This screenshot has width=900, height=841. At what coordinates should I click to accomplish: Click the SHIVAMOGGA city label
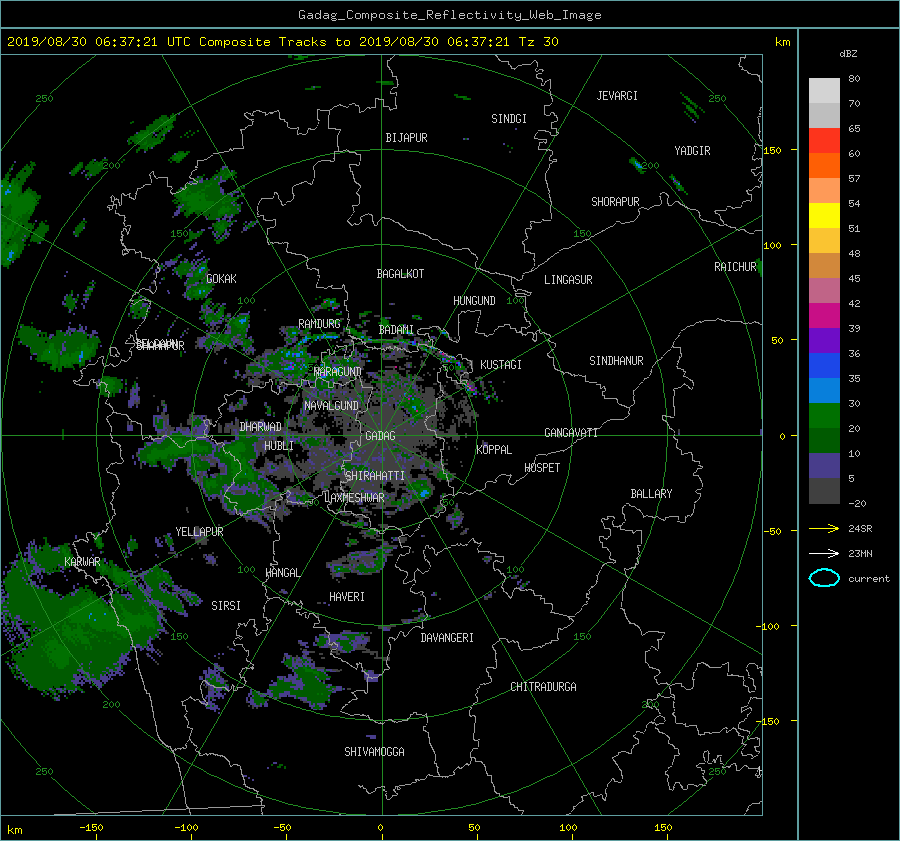point(374,752)
